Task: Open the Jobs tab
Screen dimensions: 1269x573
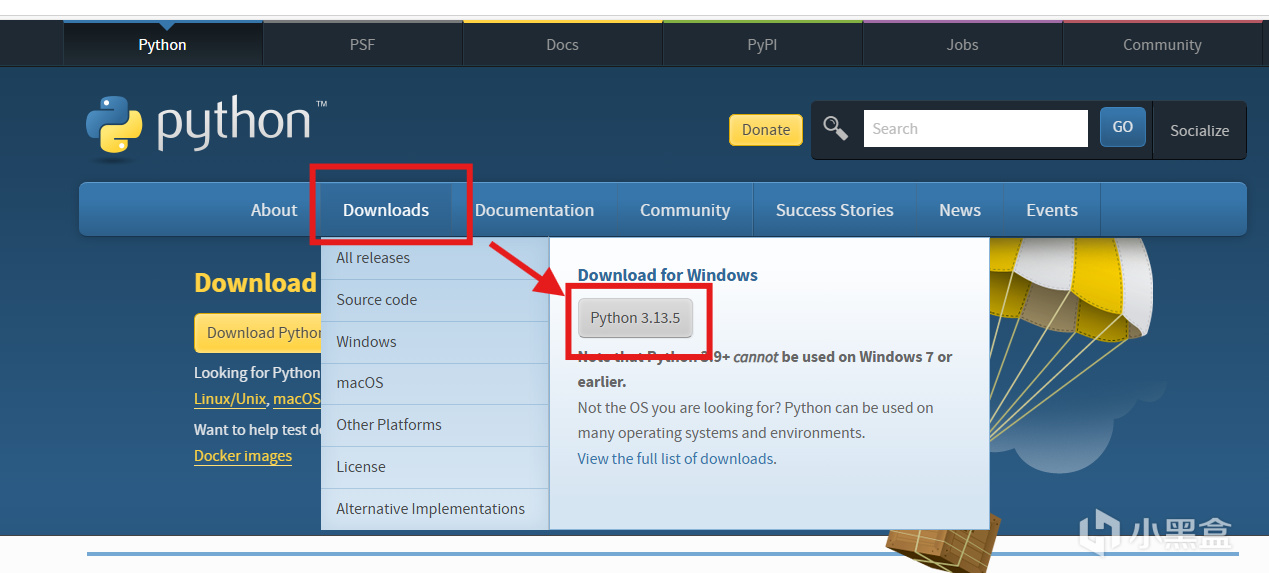Action: click(x=962, y=45)
